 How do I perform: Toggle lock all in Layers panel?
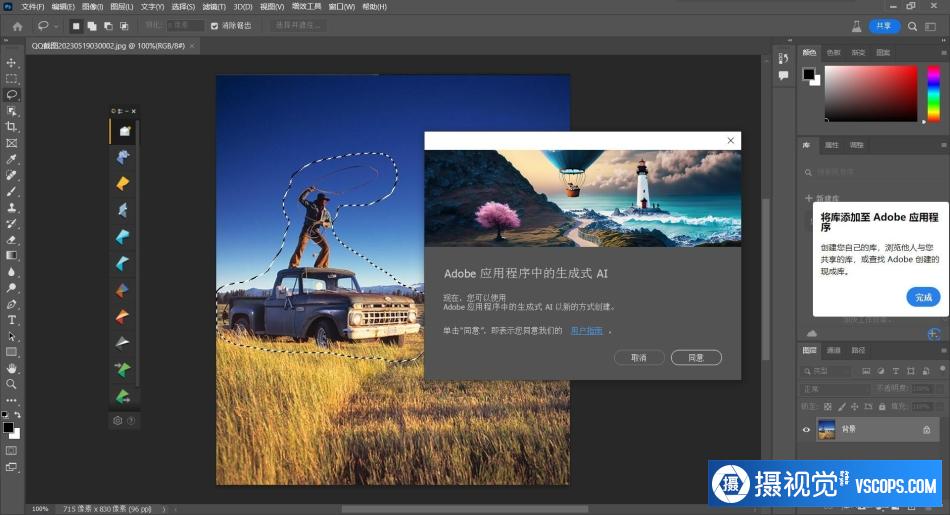[882, 407]
